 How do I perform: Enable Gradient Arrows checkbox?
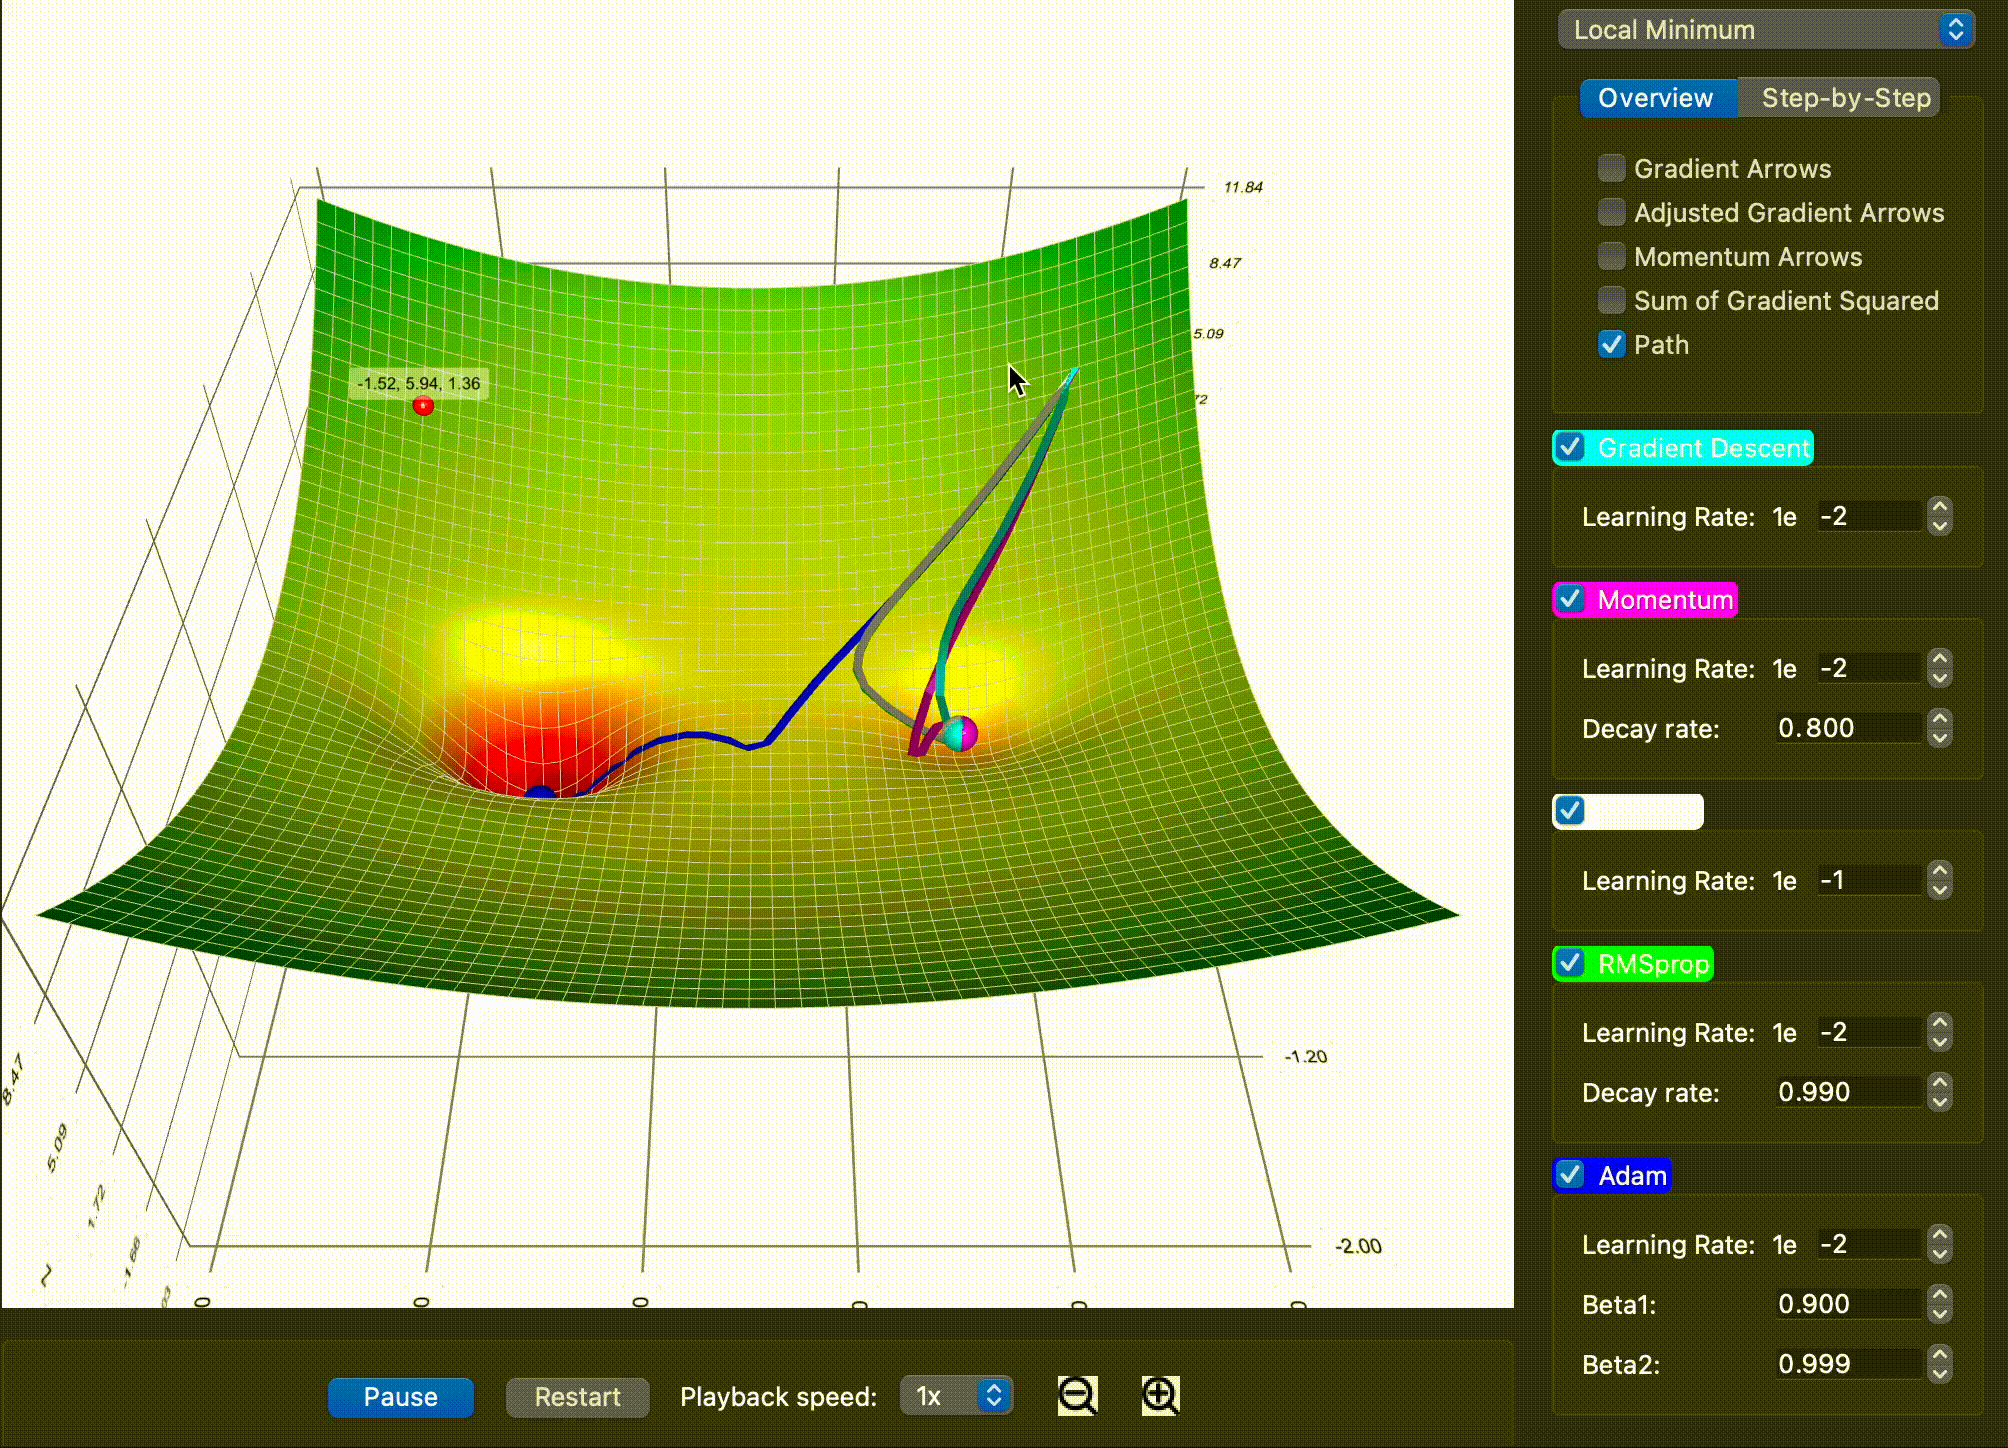point(1611,168)
